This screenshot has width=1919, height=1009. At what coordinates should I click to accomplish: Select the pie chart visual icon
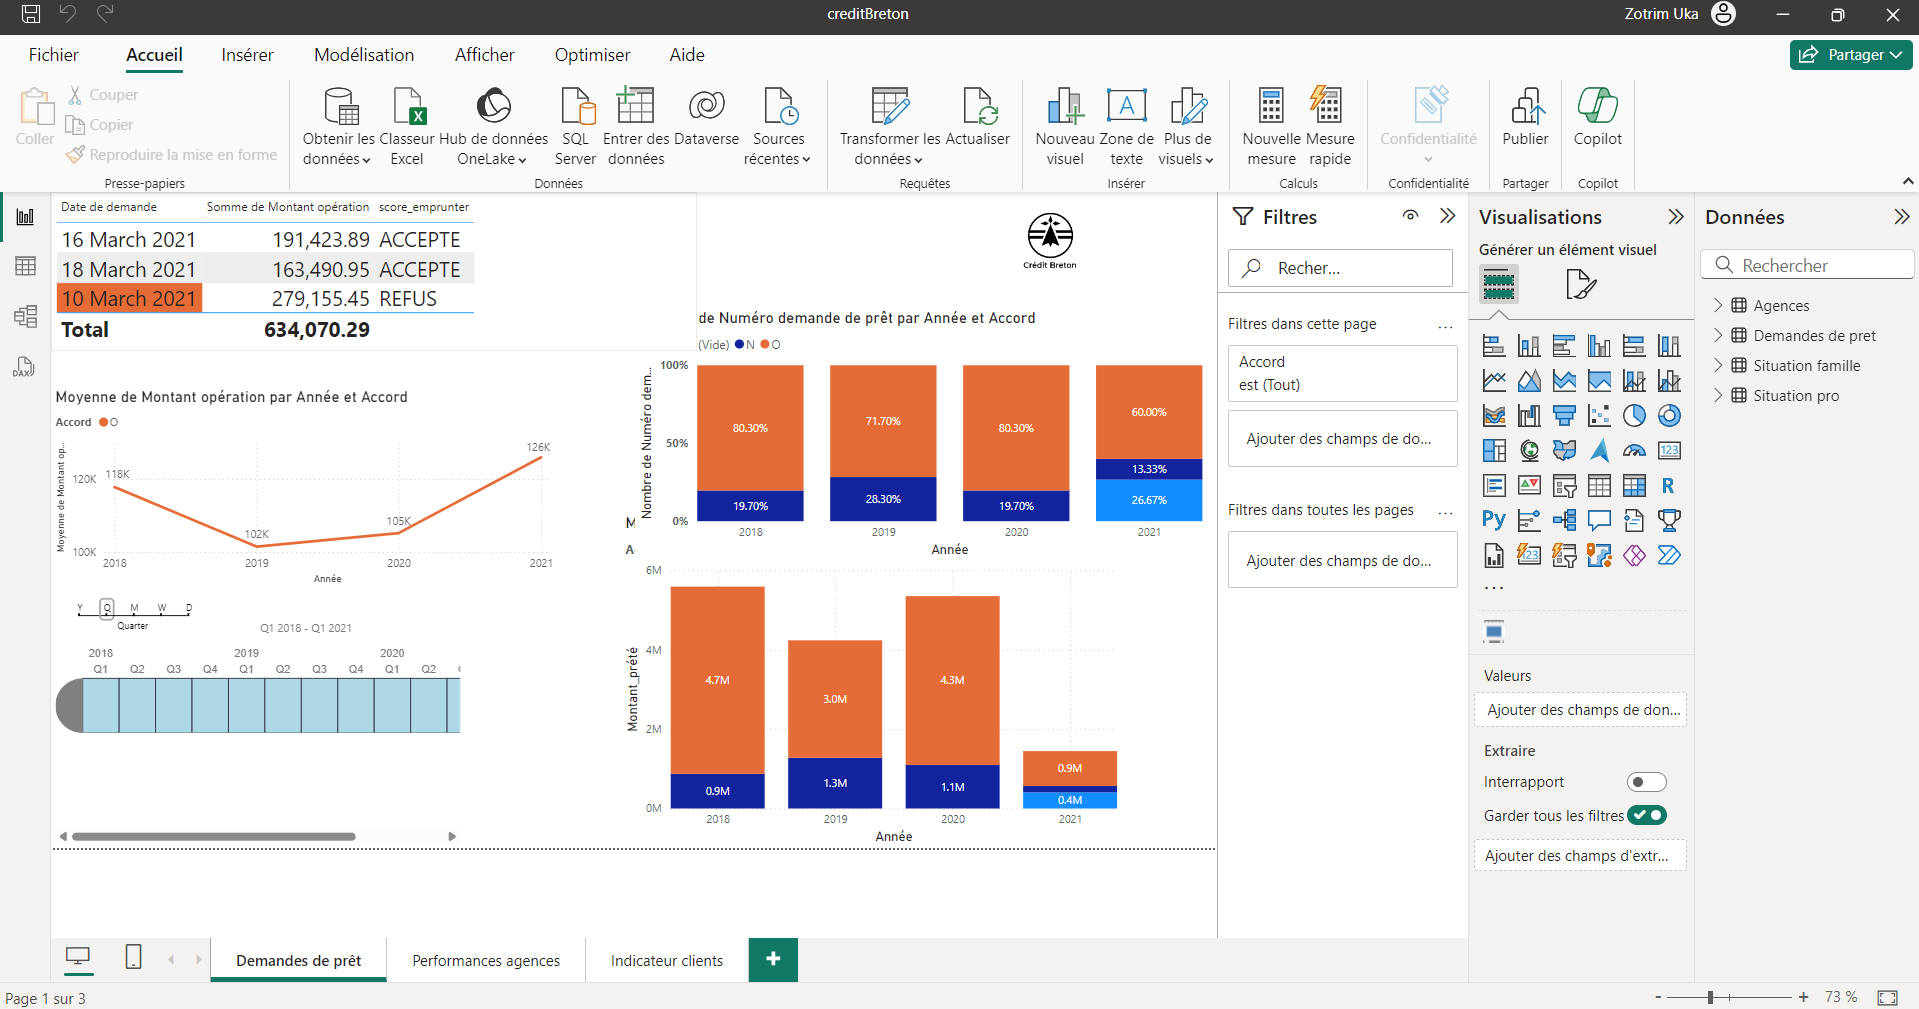pyautogui.click(x=1634, y=416)
